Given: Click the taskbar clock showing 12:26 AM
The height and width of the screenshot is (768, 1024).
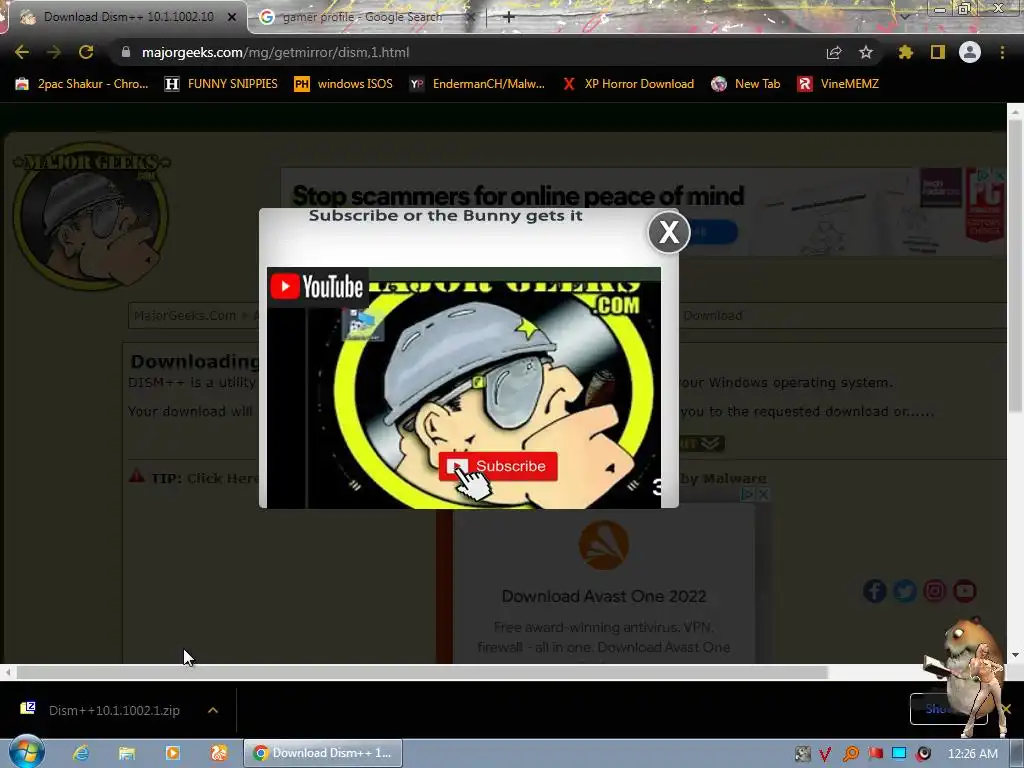Looking at the screenshot, I should (x=972, y=754).
